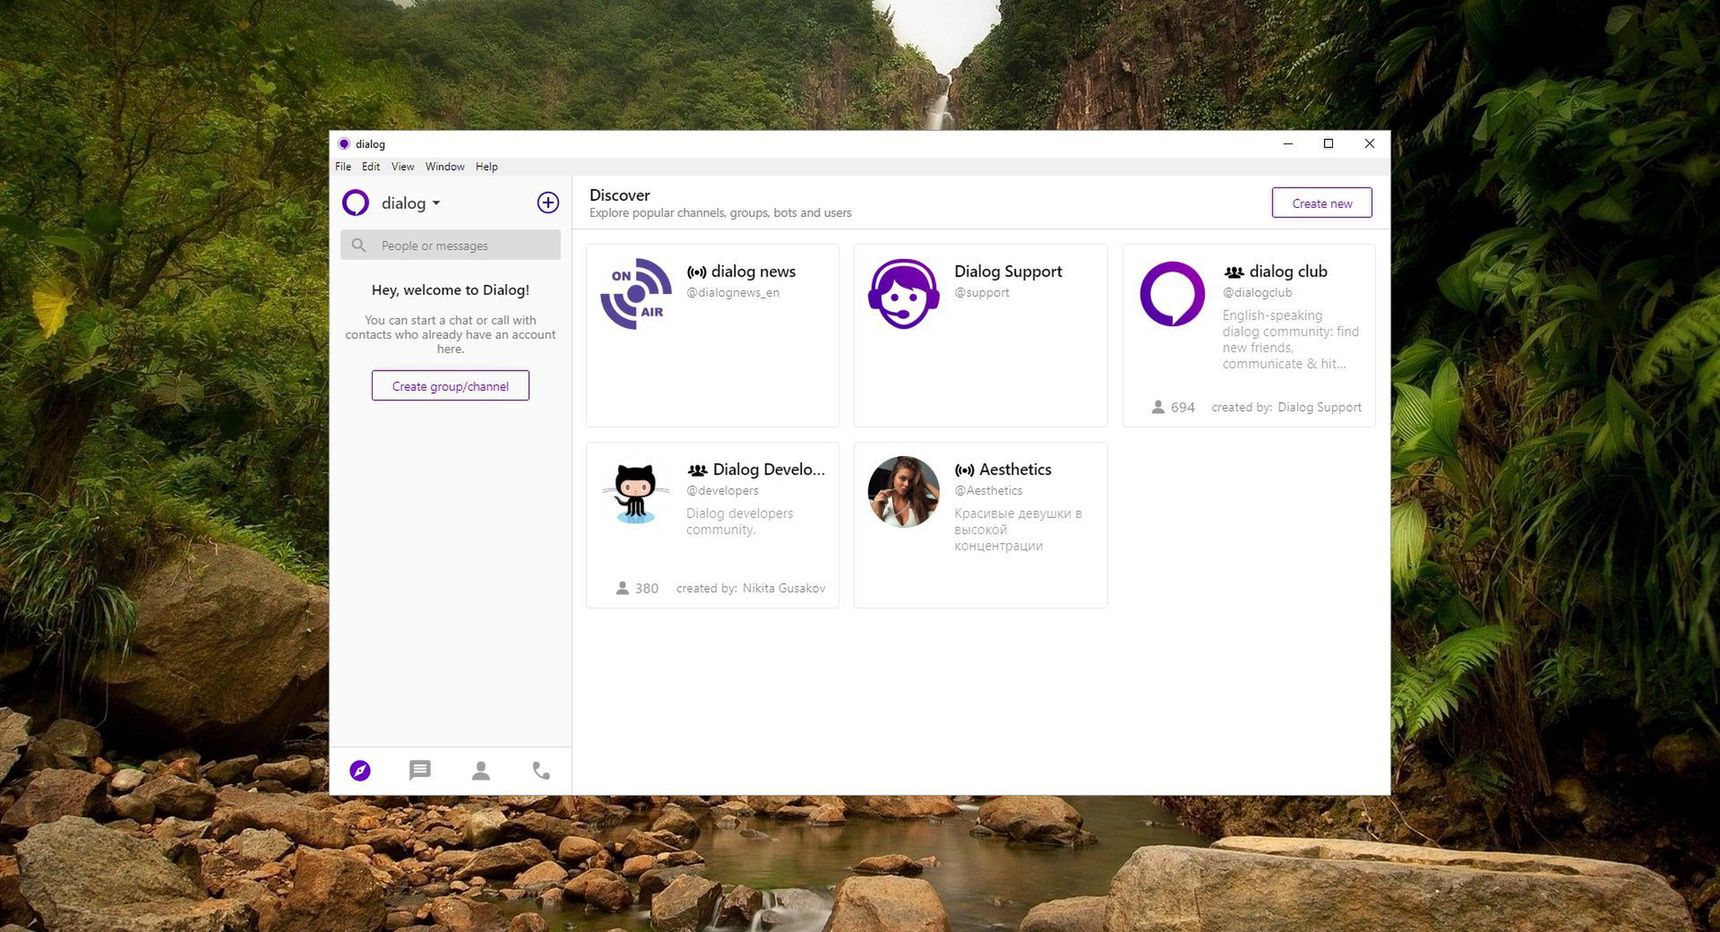This screenshot has height=932, width=1720.
Task: Click the dialog app icon in title bar
Action: coord(344,144)
